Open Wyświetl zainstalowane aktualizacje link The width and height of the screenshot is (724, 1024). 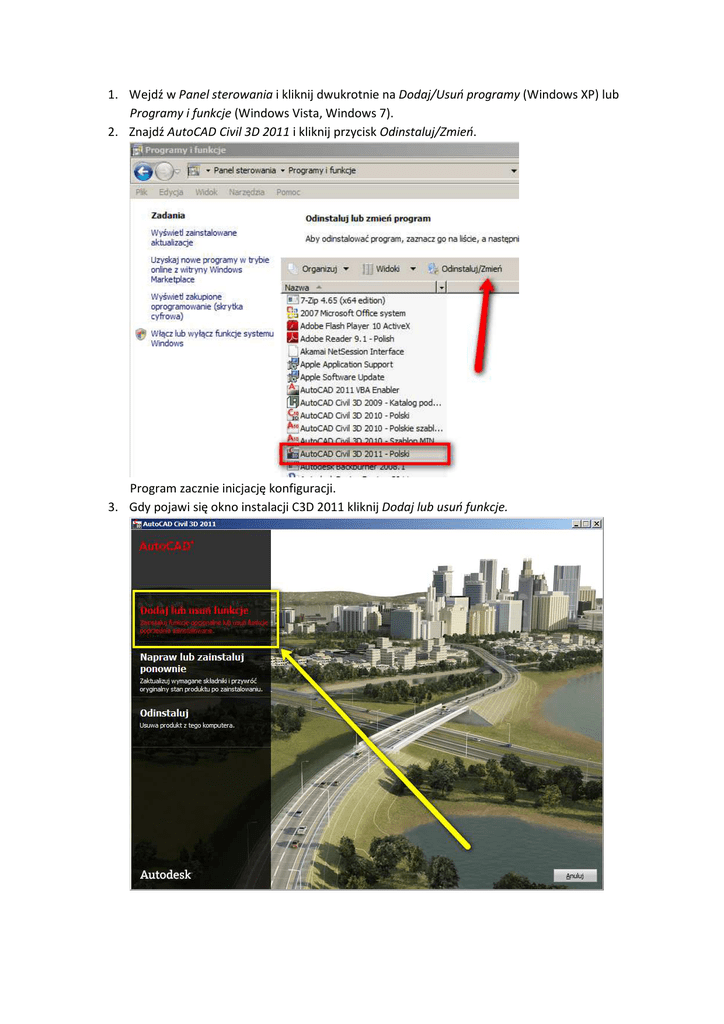tap(193, 237)
